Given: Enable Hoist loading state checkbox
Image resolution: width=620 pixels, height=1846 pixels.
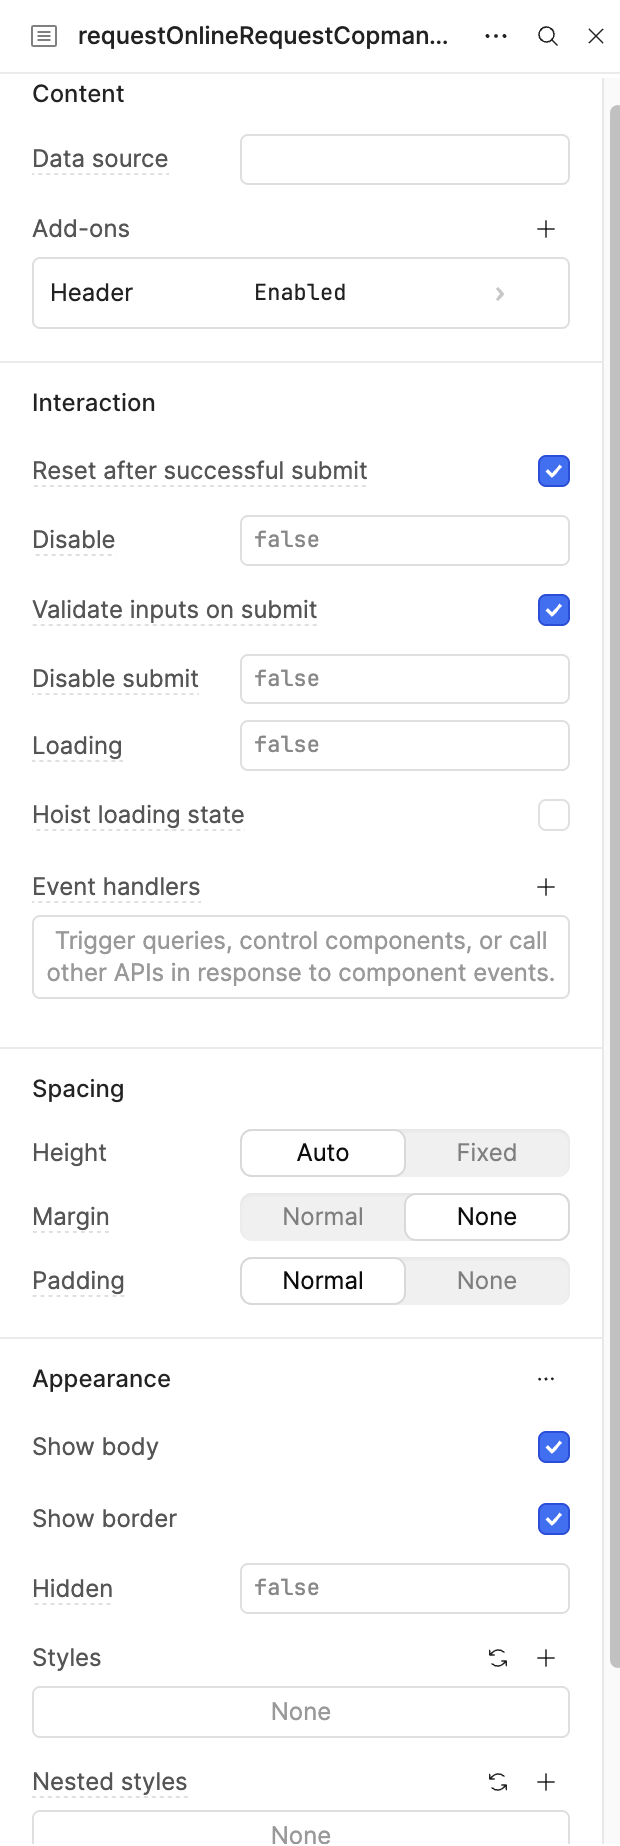Looking at the screenshot, I should [x=554, y=815].
